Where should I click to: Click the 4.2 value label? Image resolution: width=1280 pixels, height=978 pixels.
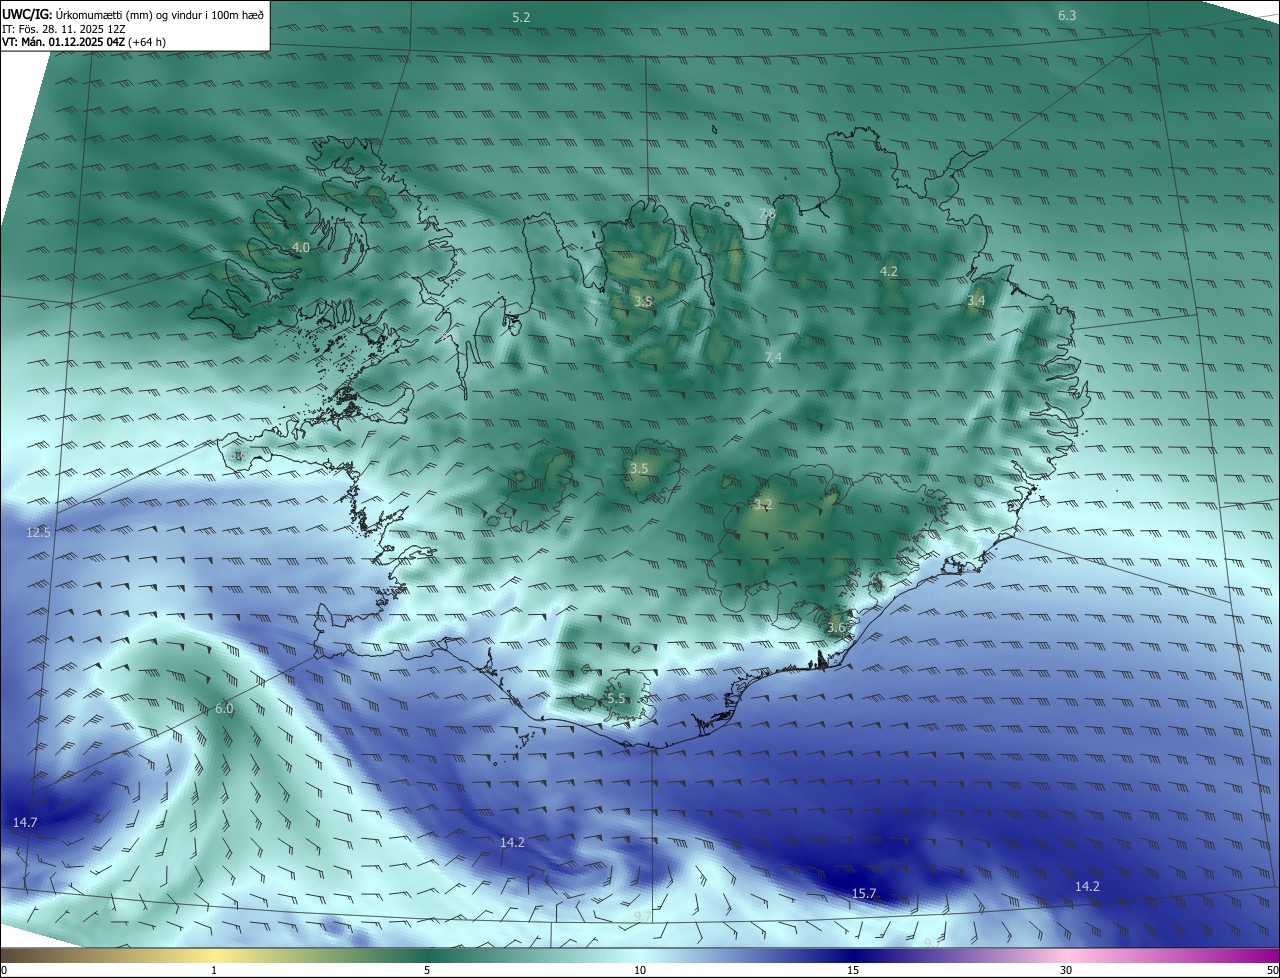point(888,272)
